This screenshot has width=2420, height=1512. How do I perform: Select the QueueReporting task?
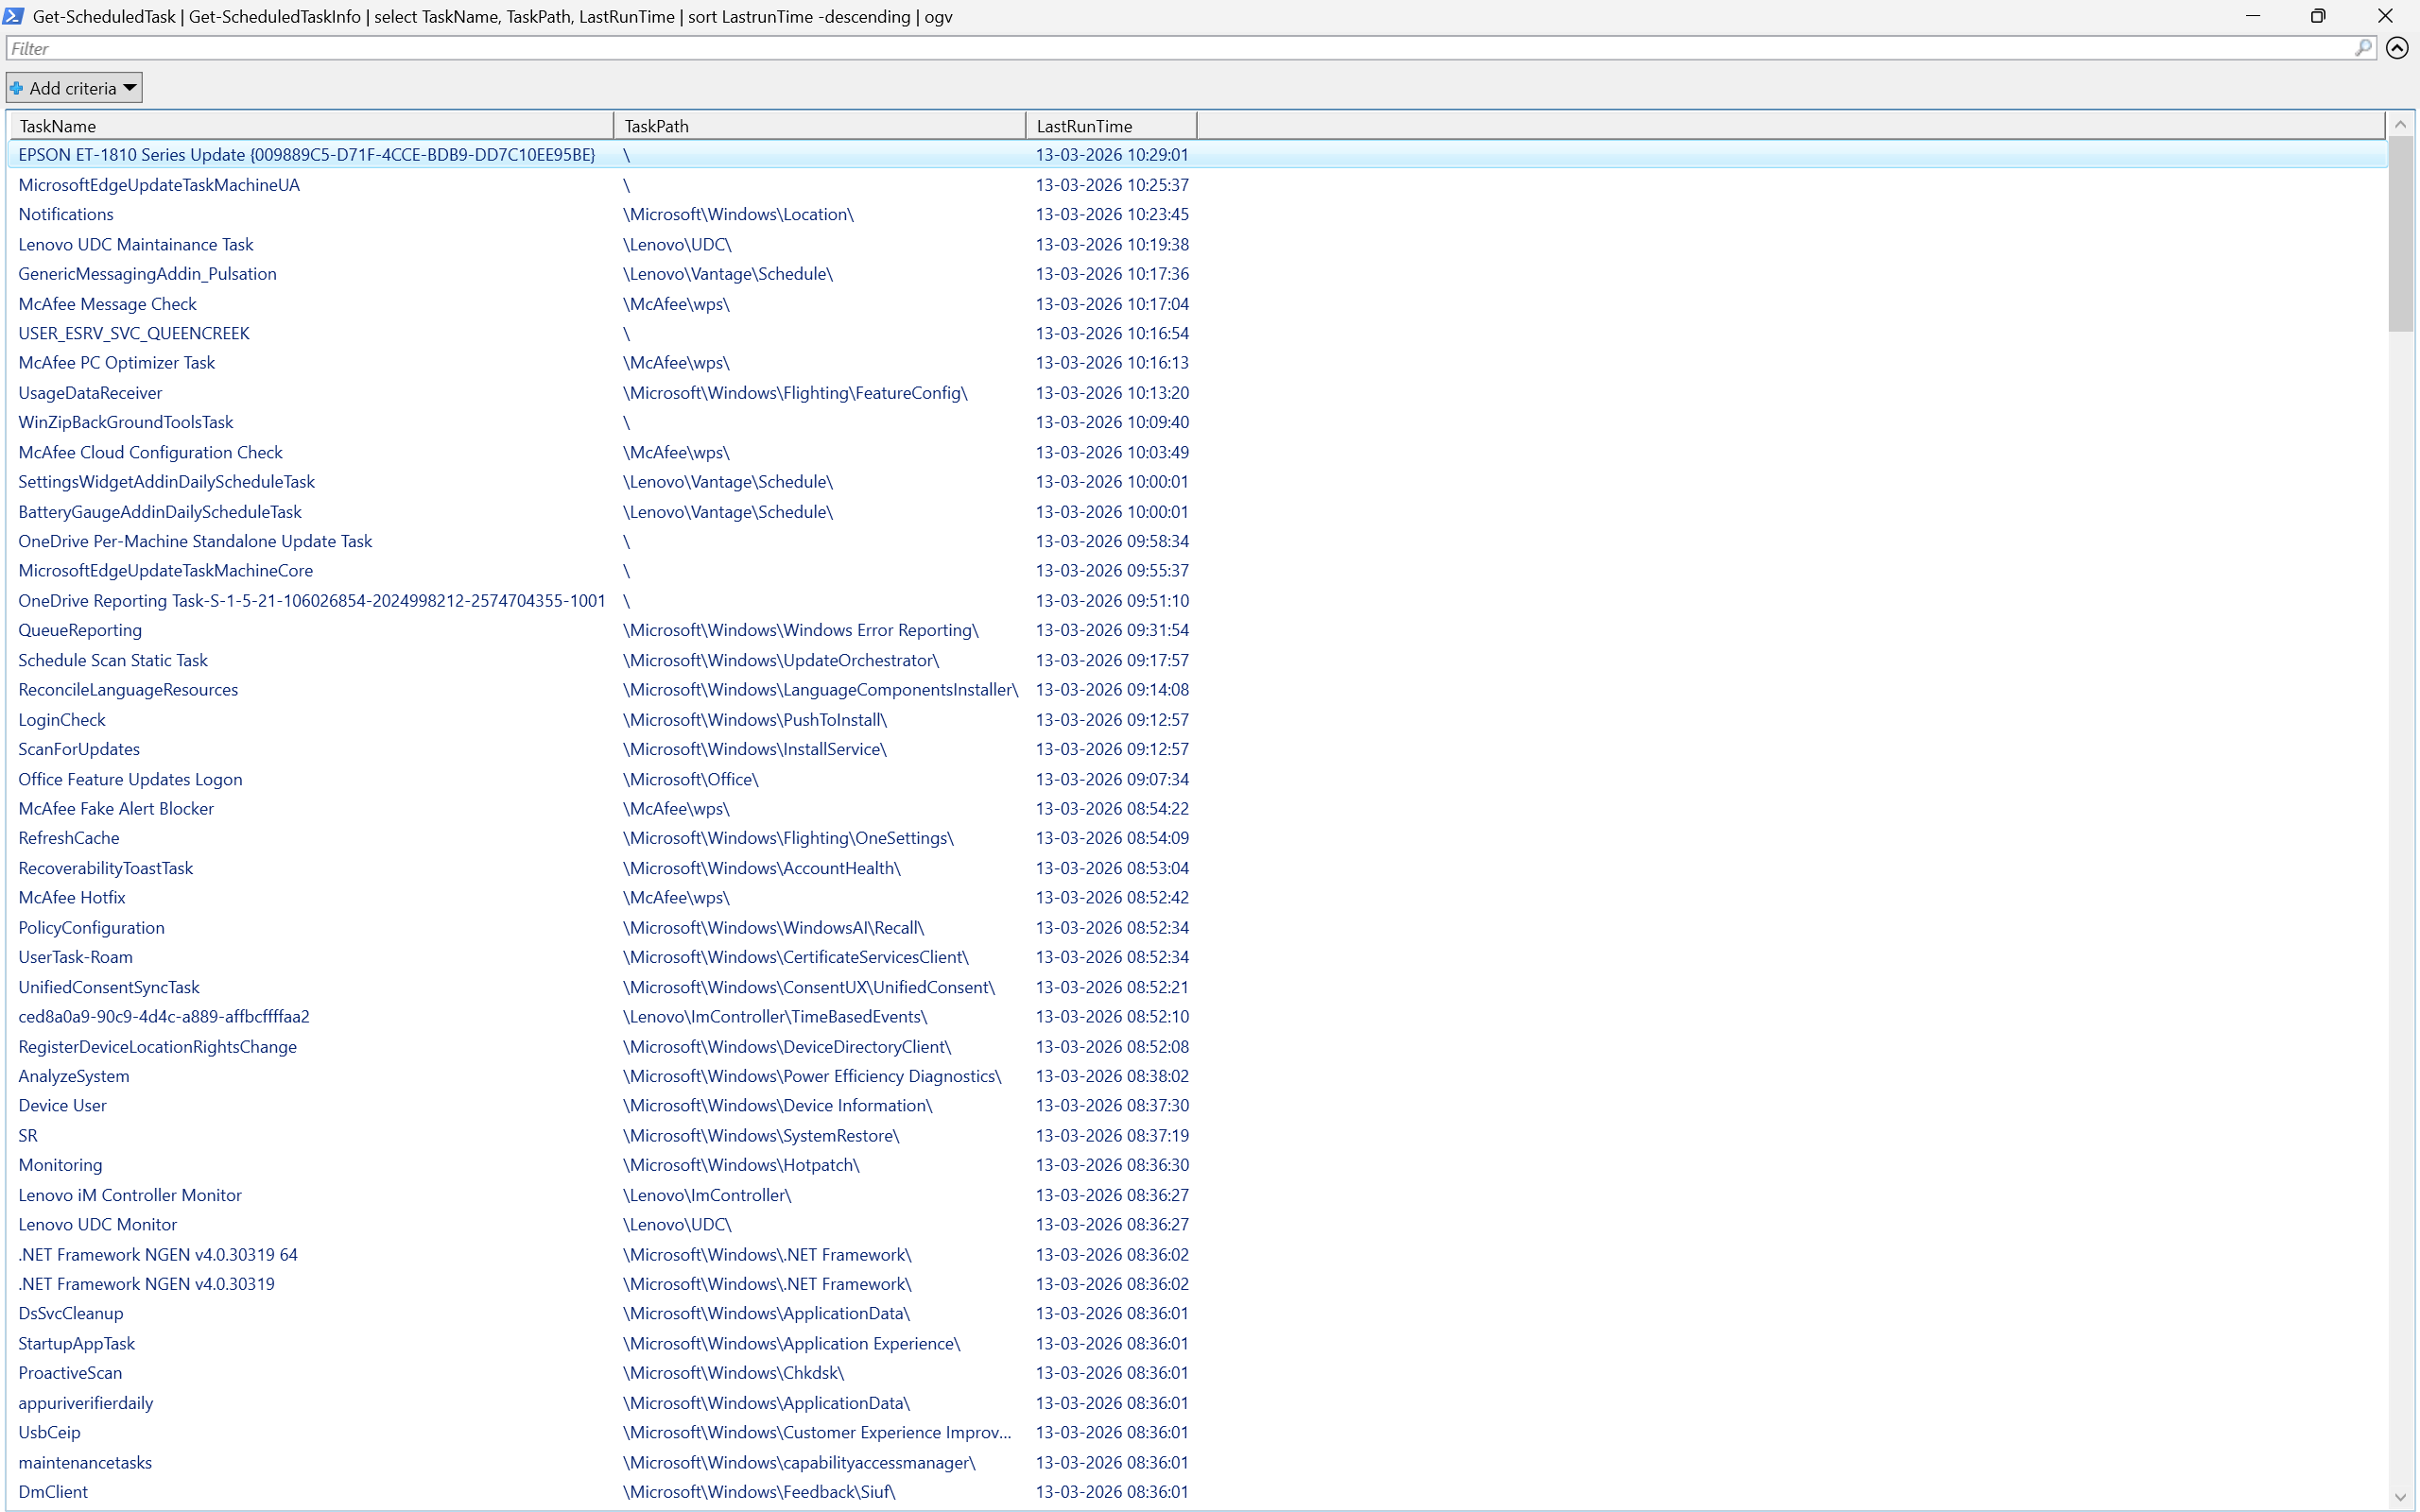[x=1198, y=630]
